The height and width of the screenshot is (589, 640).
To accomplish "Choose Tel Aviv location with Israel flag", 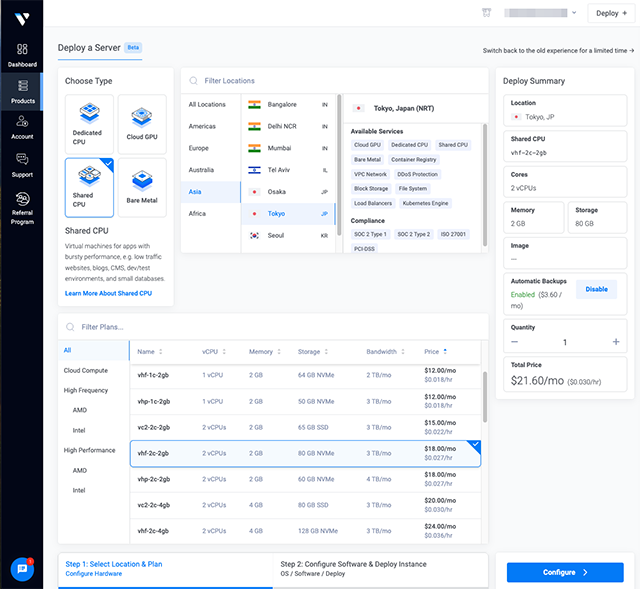I will (x=288, y=170).
